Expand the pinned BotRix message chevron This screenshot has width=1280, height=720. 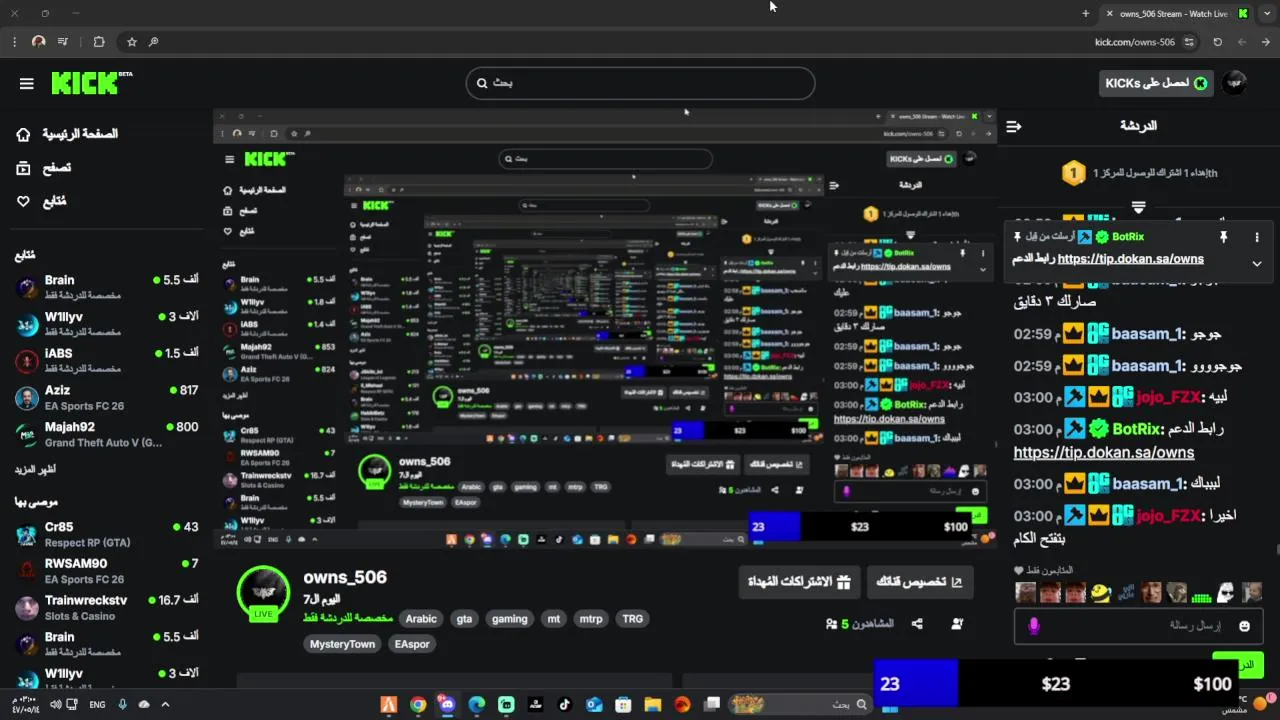point(1257,264)
